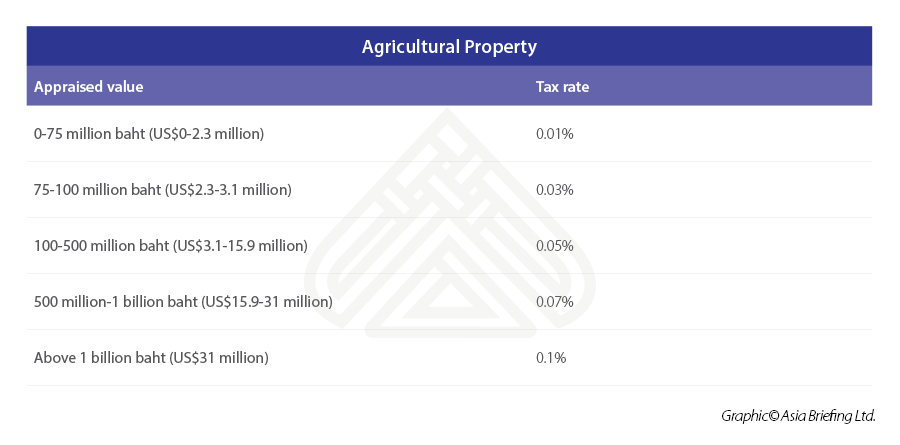Viewport: 900px width, 445px height.
Task: Click the Agricultural Property table title
Action: pos(449,47)
